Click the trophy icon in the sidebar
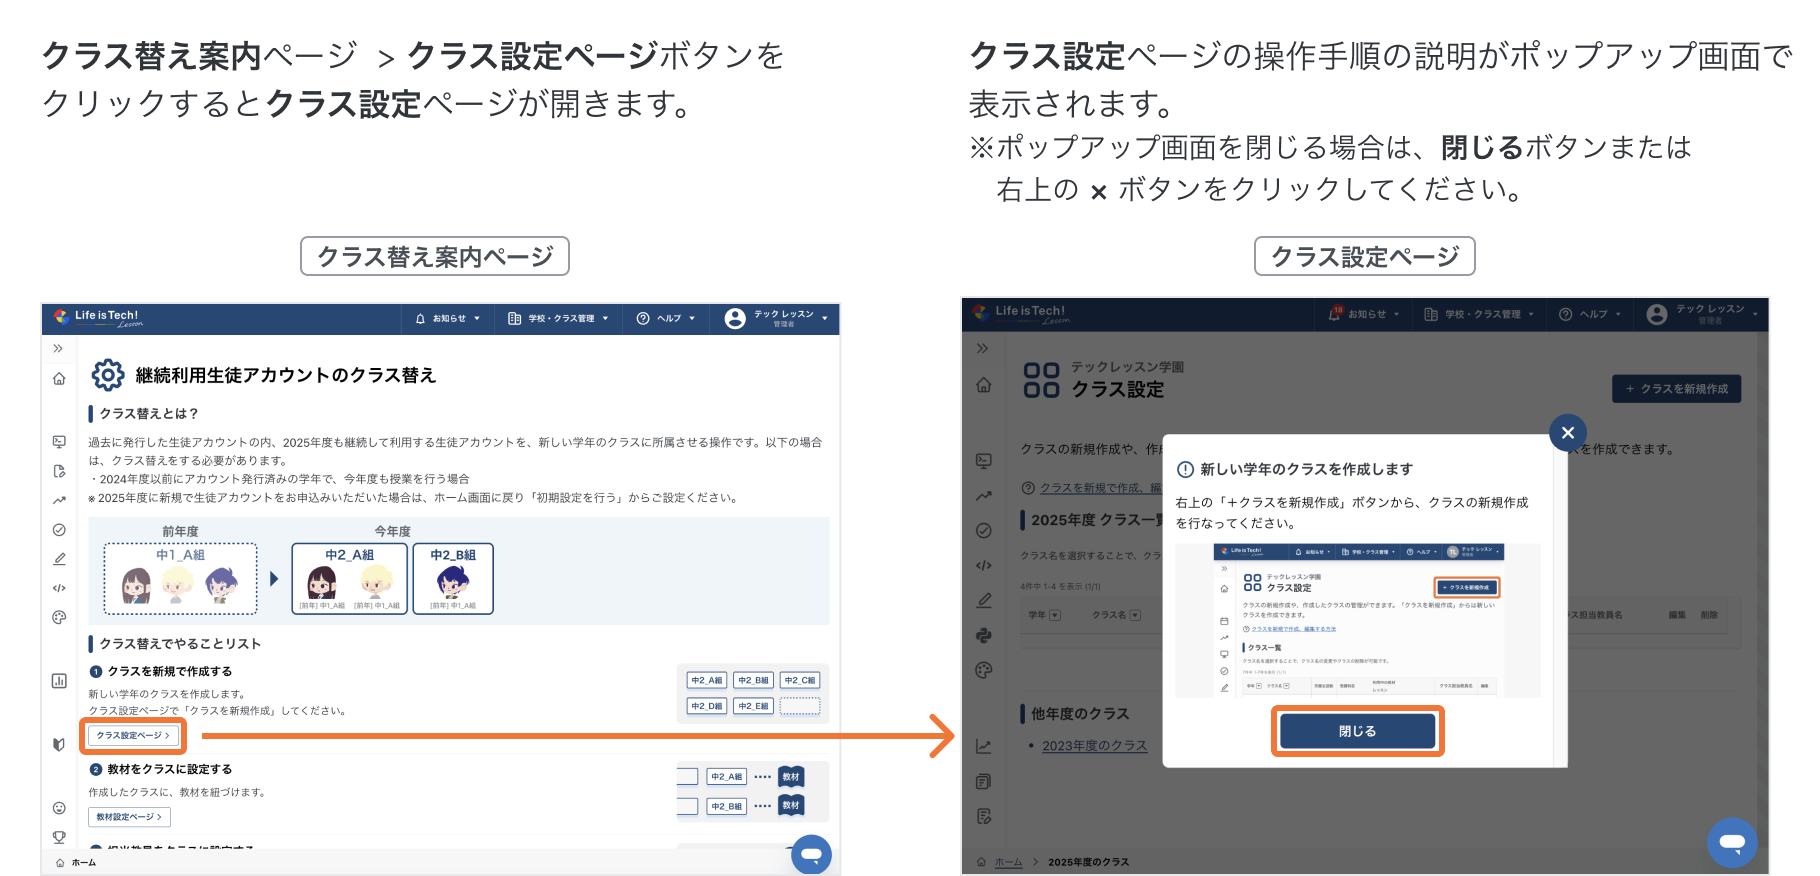This screenshot has width=1820, height=876. pyautogui.click(x=59, y=837)
